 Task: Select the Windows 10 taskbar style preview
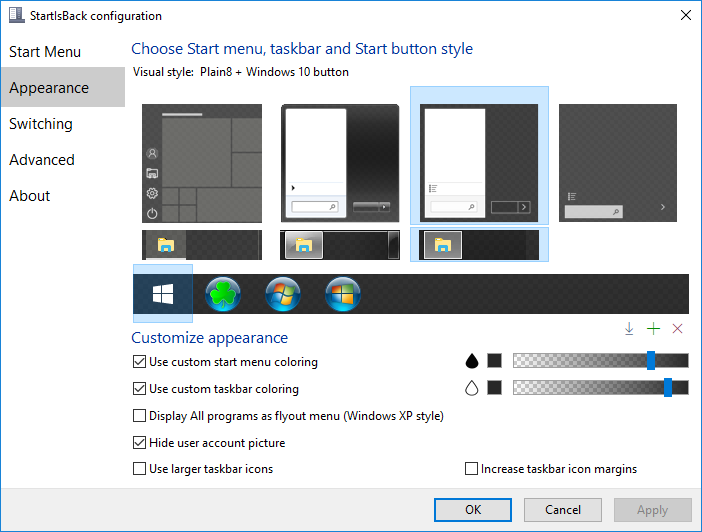[x=202, y=245]
